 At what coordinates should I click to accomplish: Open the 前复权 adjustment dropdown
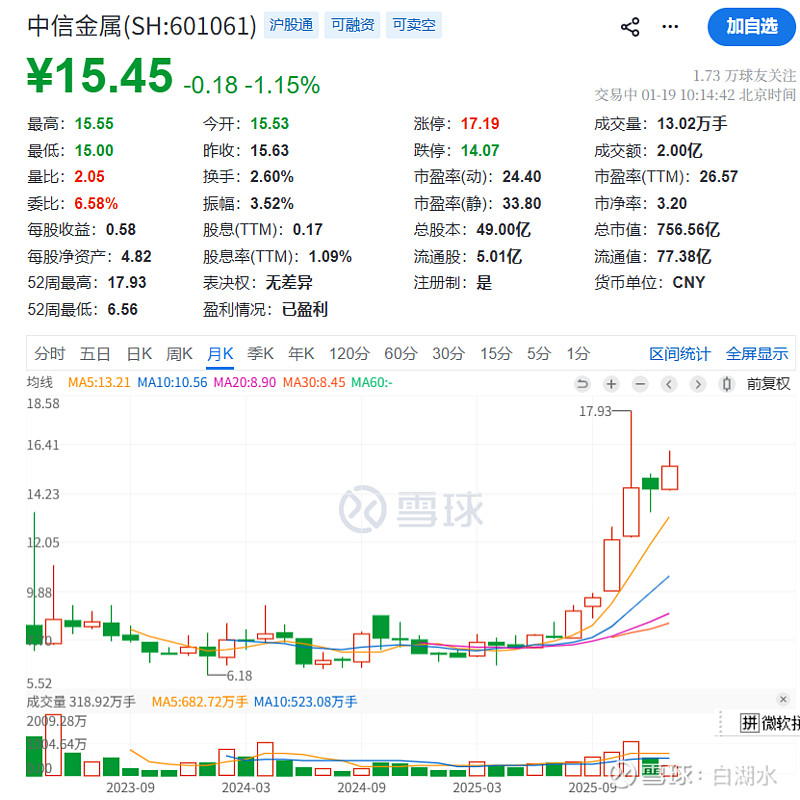[768, 383]
